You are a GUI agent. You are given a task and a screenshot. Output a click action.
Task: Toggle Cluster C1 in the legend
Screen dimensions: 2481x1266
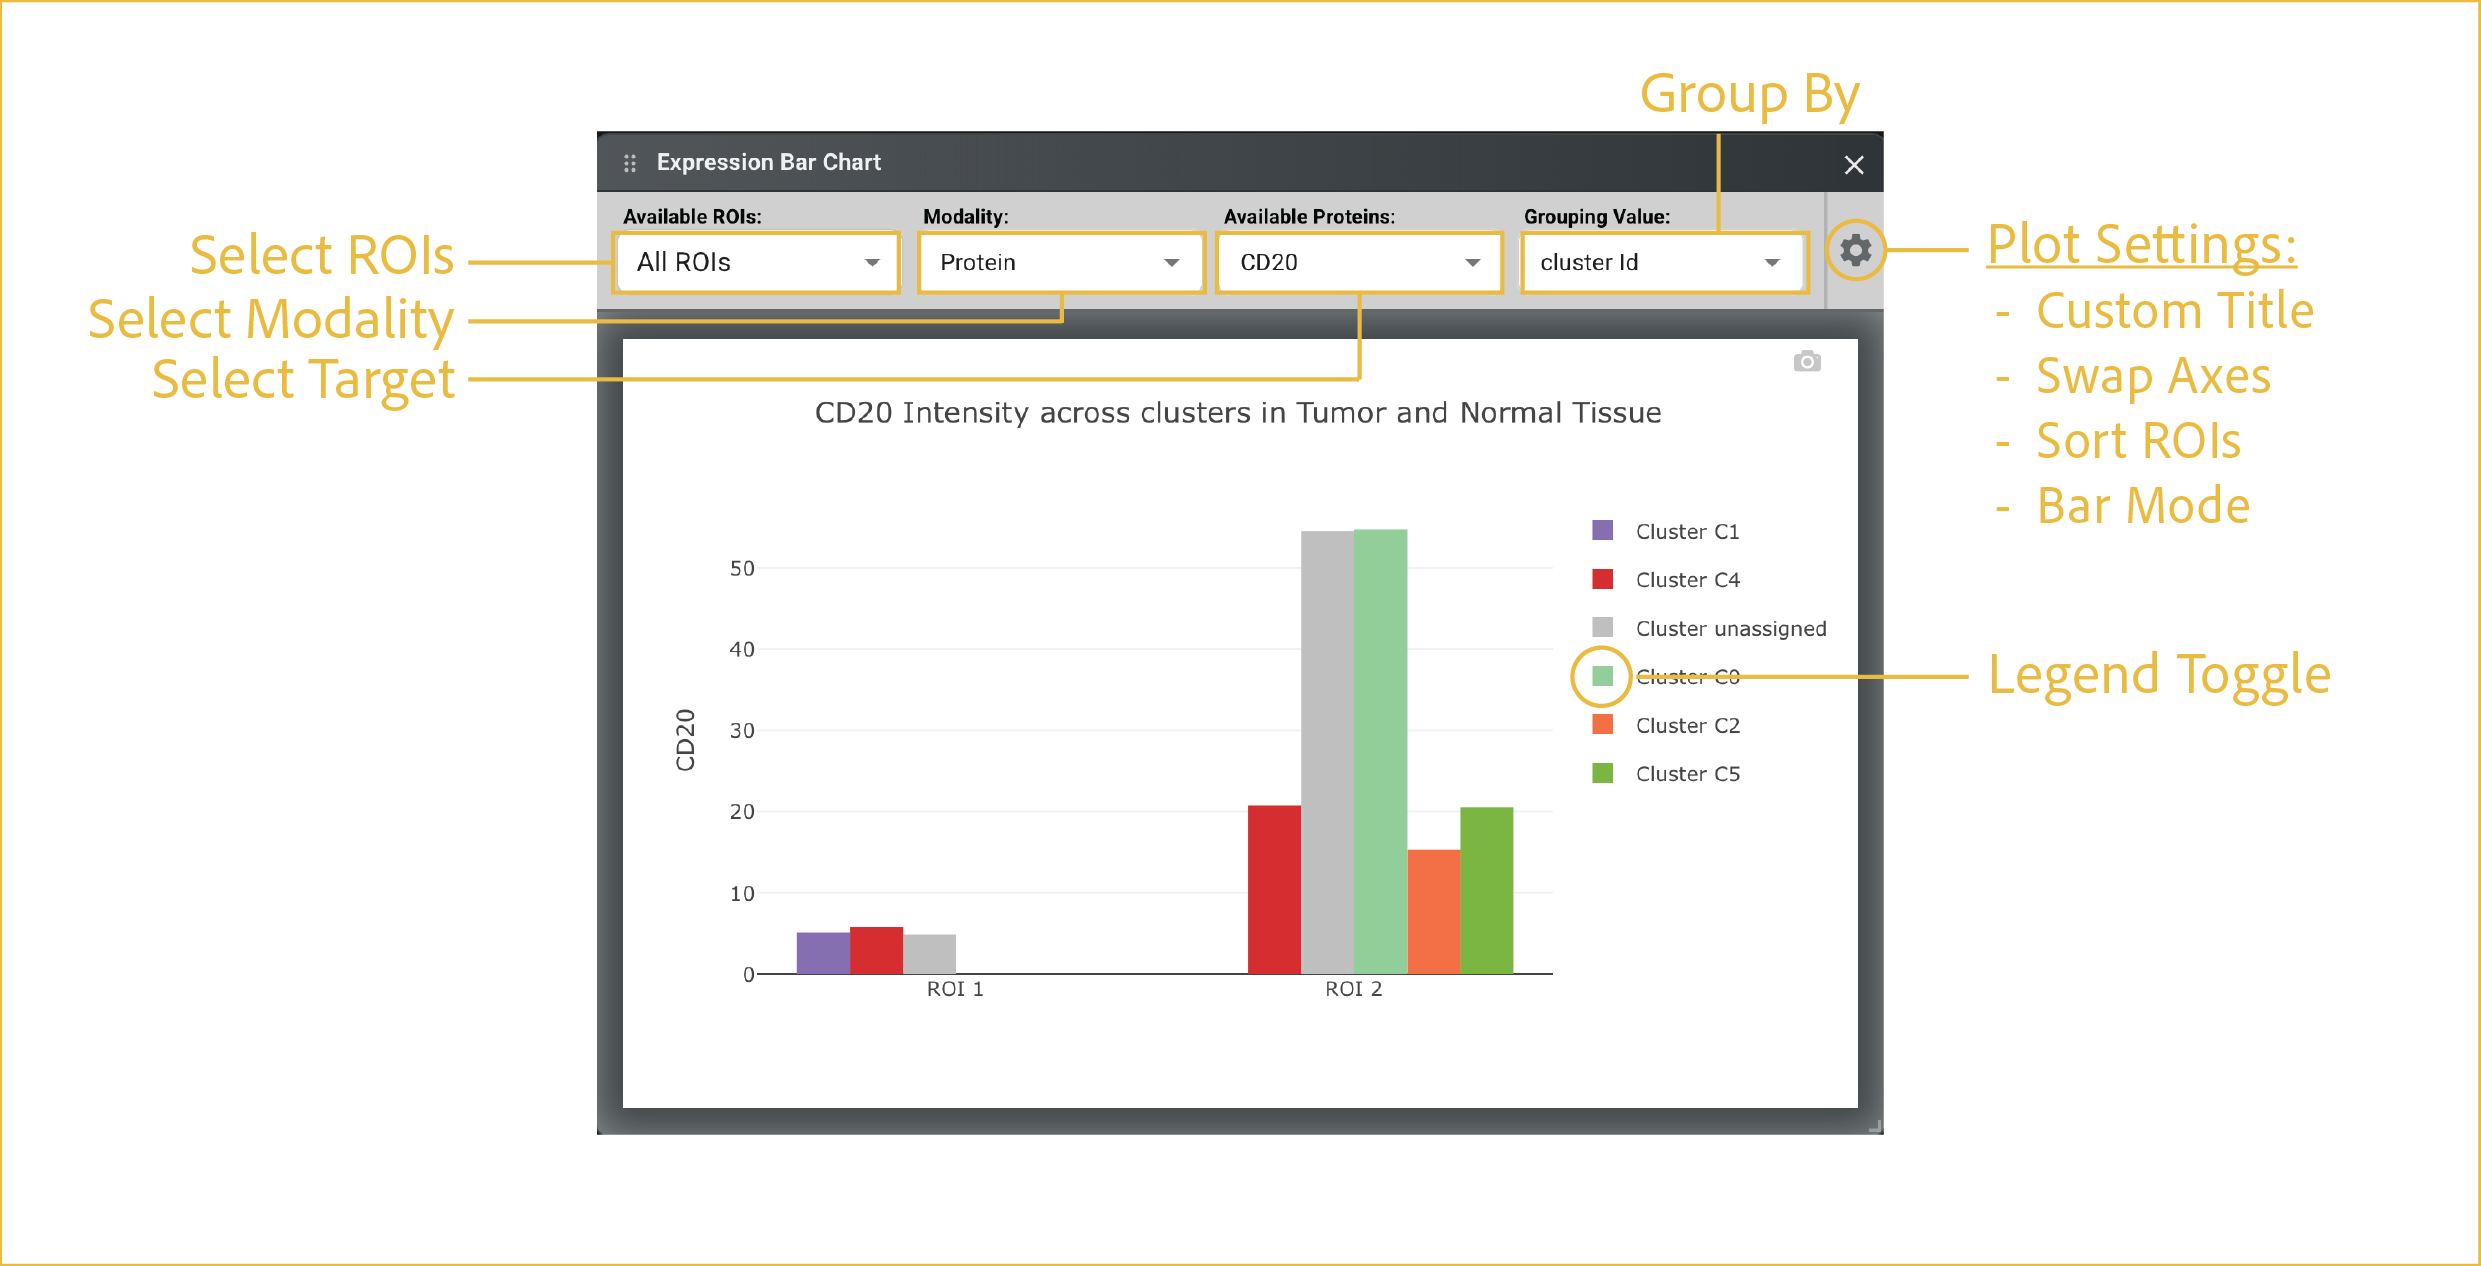tap(1666, 531)
